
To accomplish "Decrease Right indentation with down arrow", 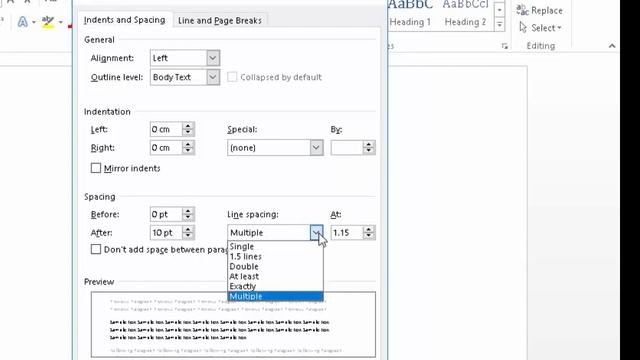I will pos(188,151).
